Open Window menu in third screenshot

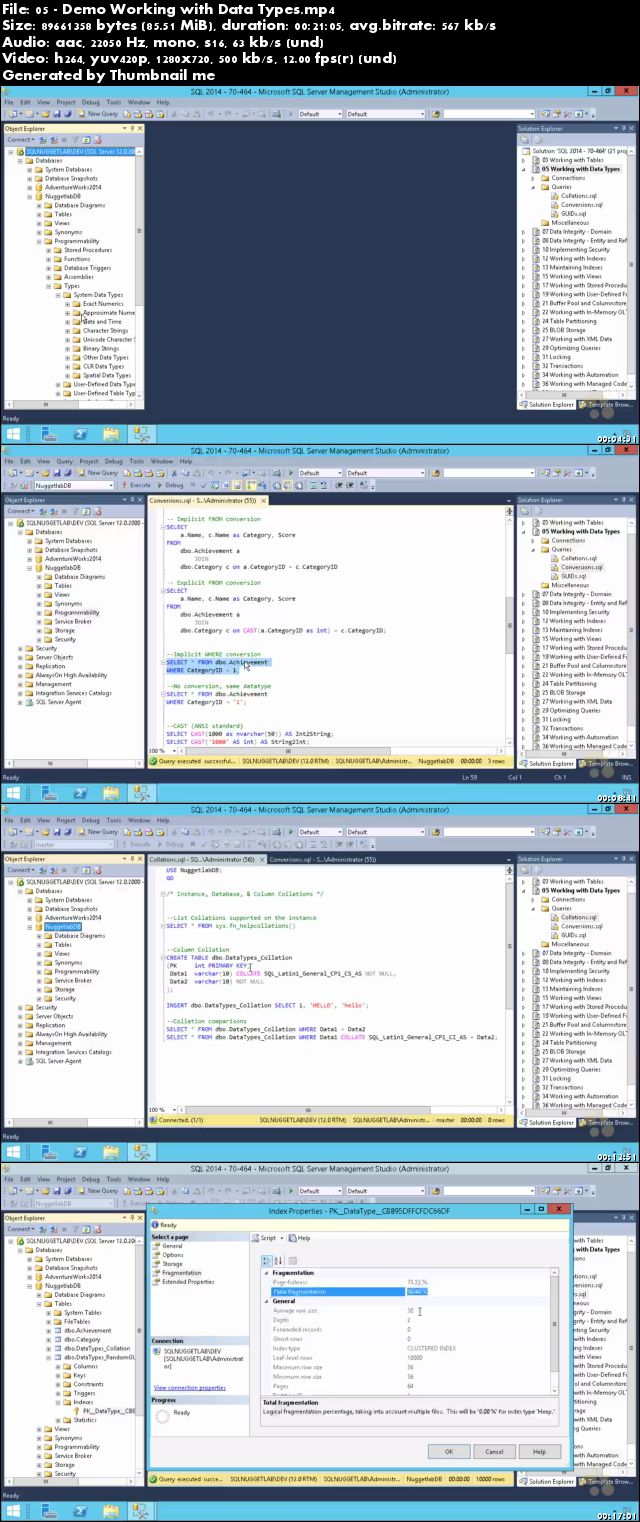pyautogui.click(x=139, y=820)
